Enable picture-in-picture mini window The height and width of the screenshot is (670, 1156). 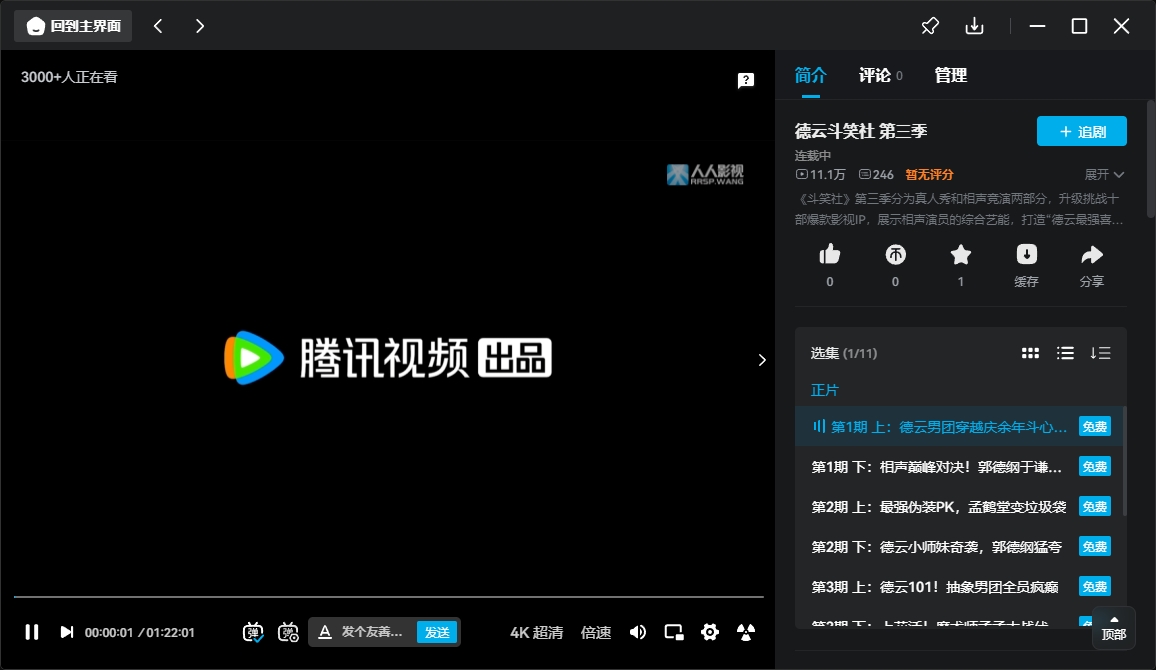coord(674,632)
